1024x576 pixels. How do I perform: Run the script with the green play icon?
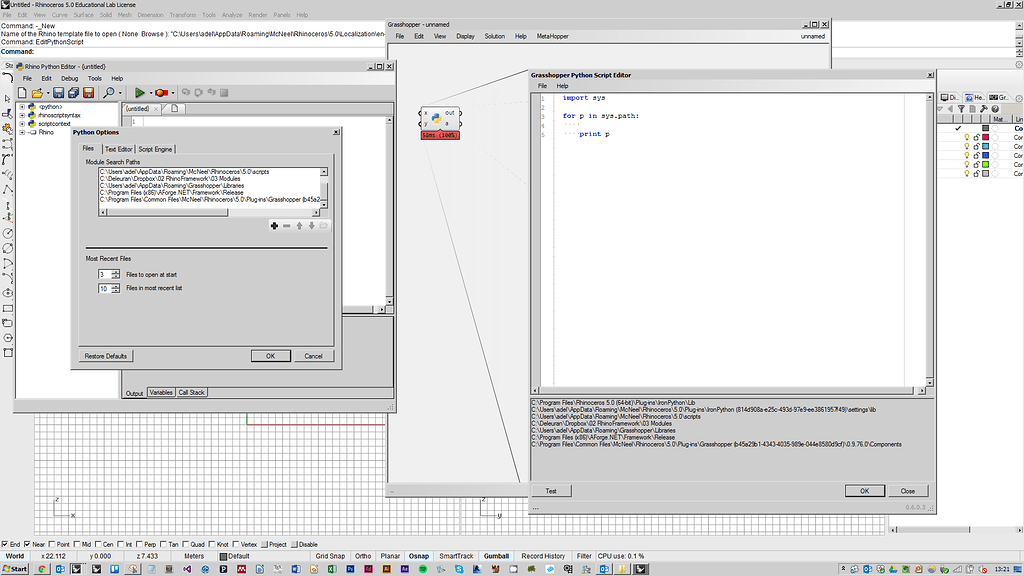139,92
